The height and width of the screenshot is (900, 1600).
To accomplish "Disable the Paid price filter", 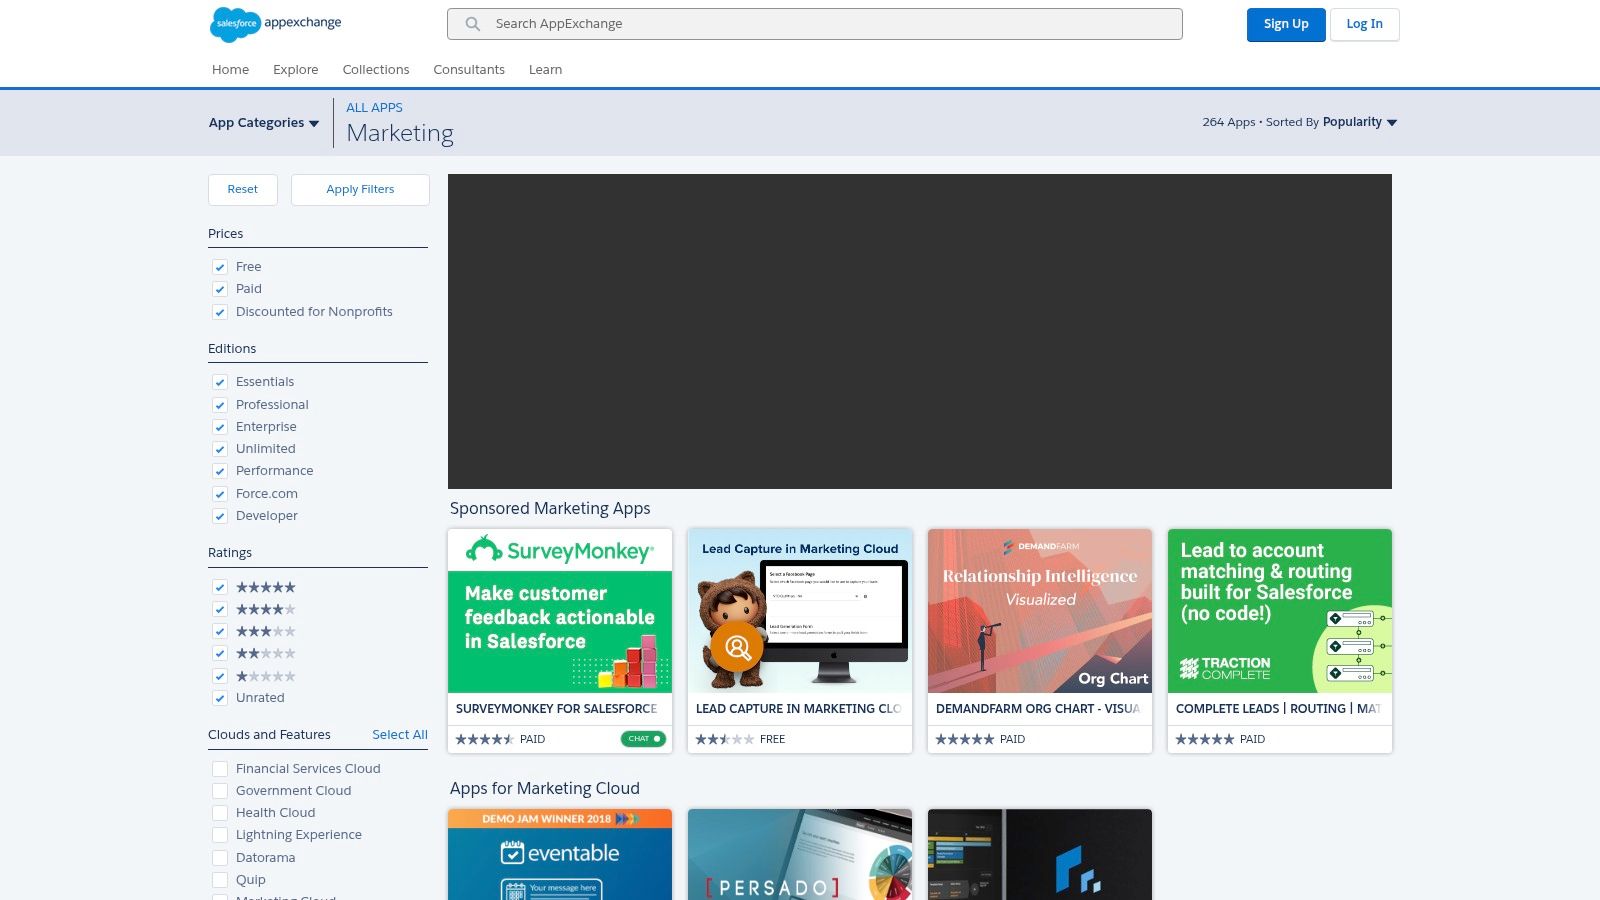I will tap(220, 289).
